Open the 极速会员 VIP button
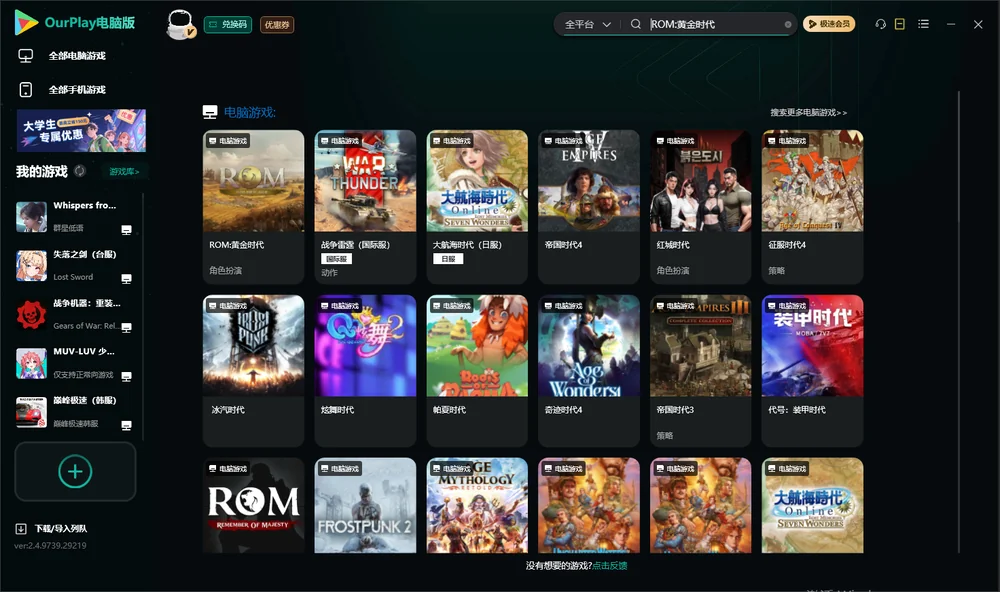The image size is (1000, 592). pos(828,24)
